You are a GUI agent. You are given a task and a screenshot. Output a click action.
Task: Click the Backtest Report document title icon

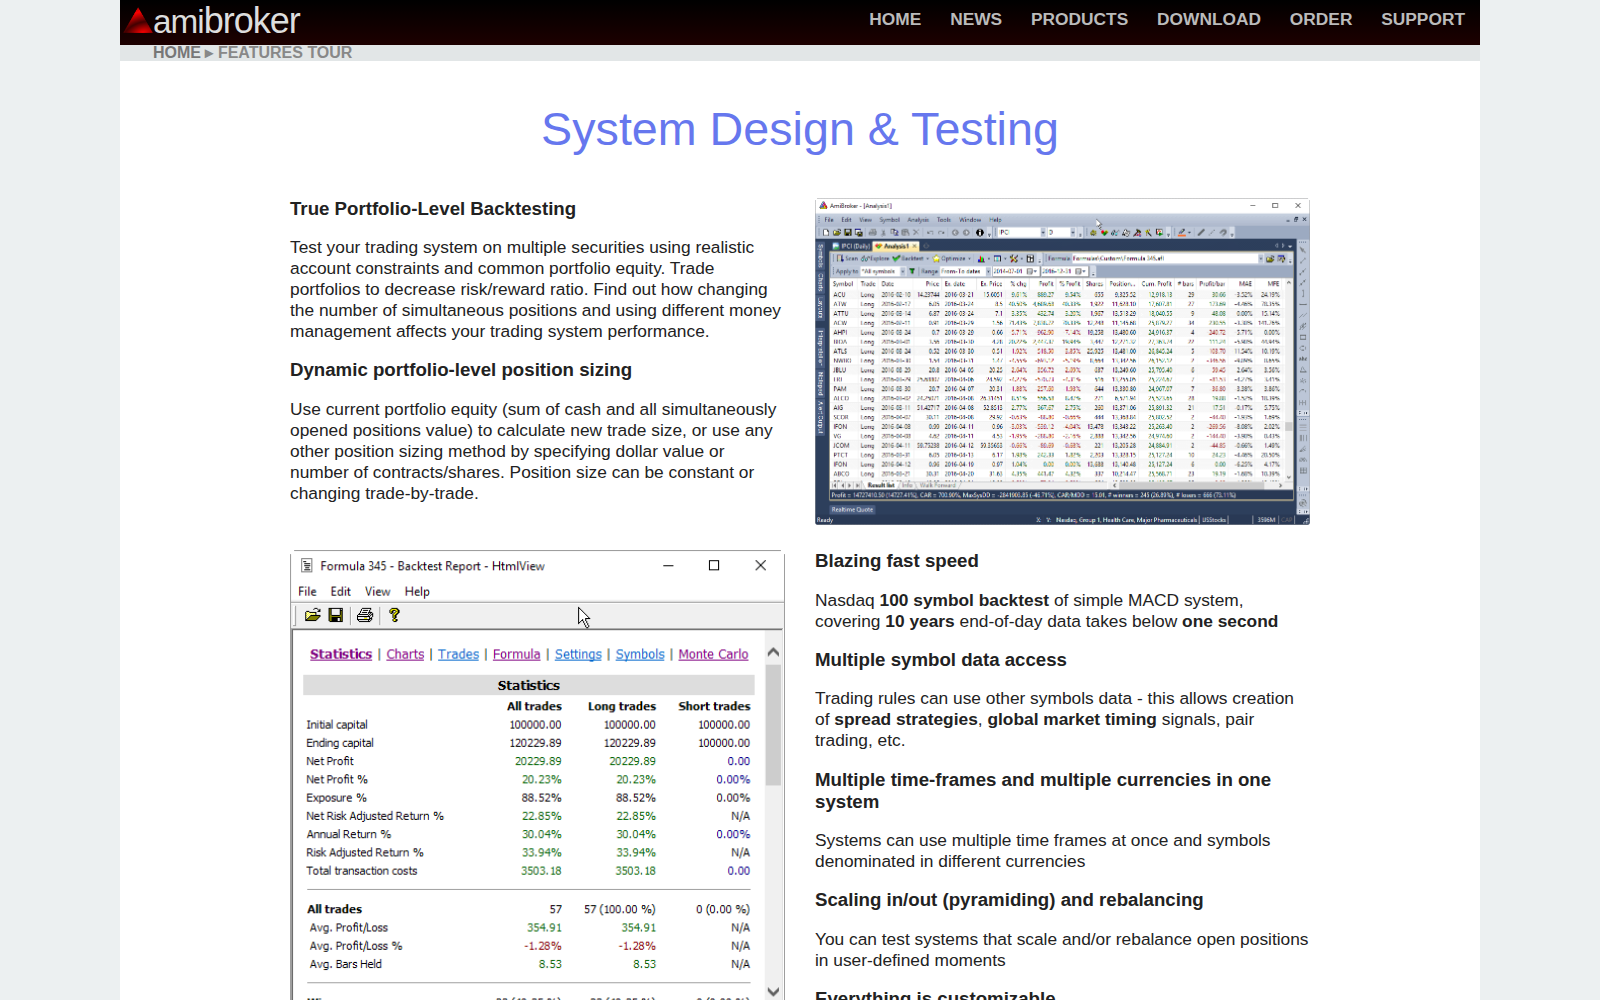tap(307, 565)
